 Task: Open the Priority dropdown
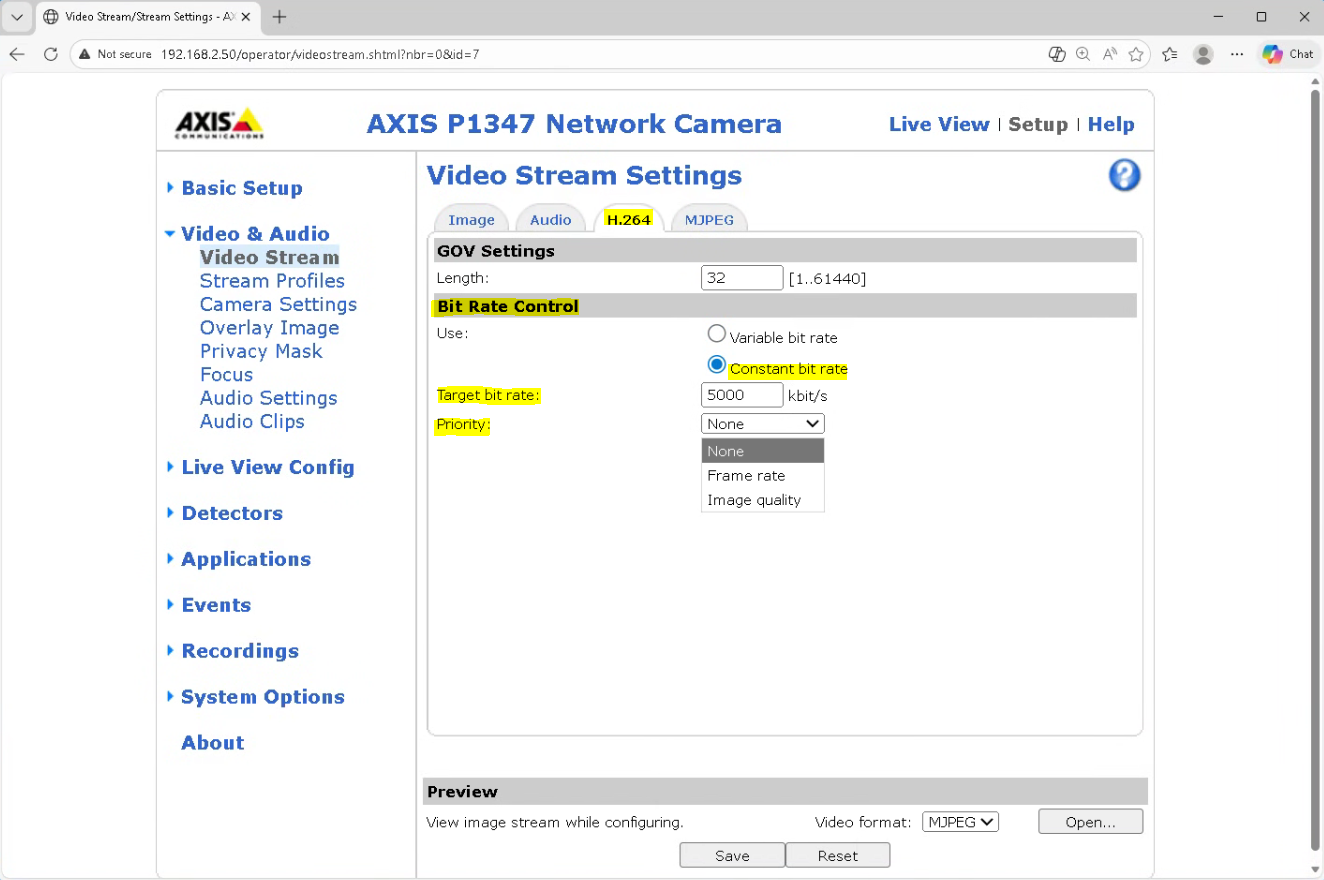click(763, 424)
